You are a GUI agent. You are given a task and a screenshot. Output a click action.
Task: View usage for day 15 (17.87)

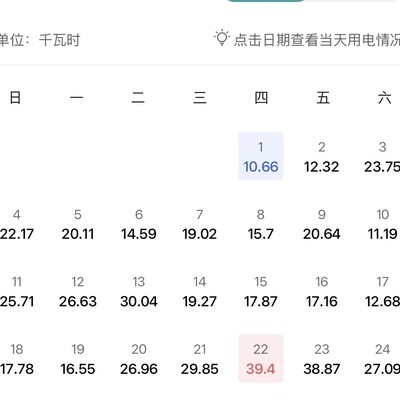(x=261, y=292)
